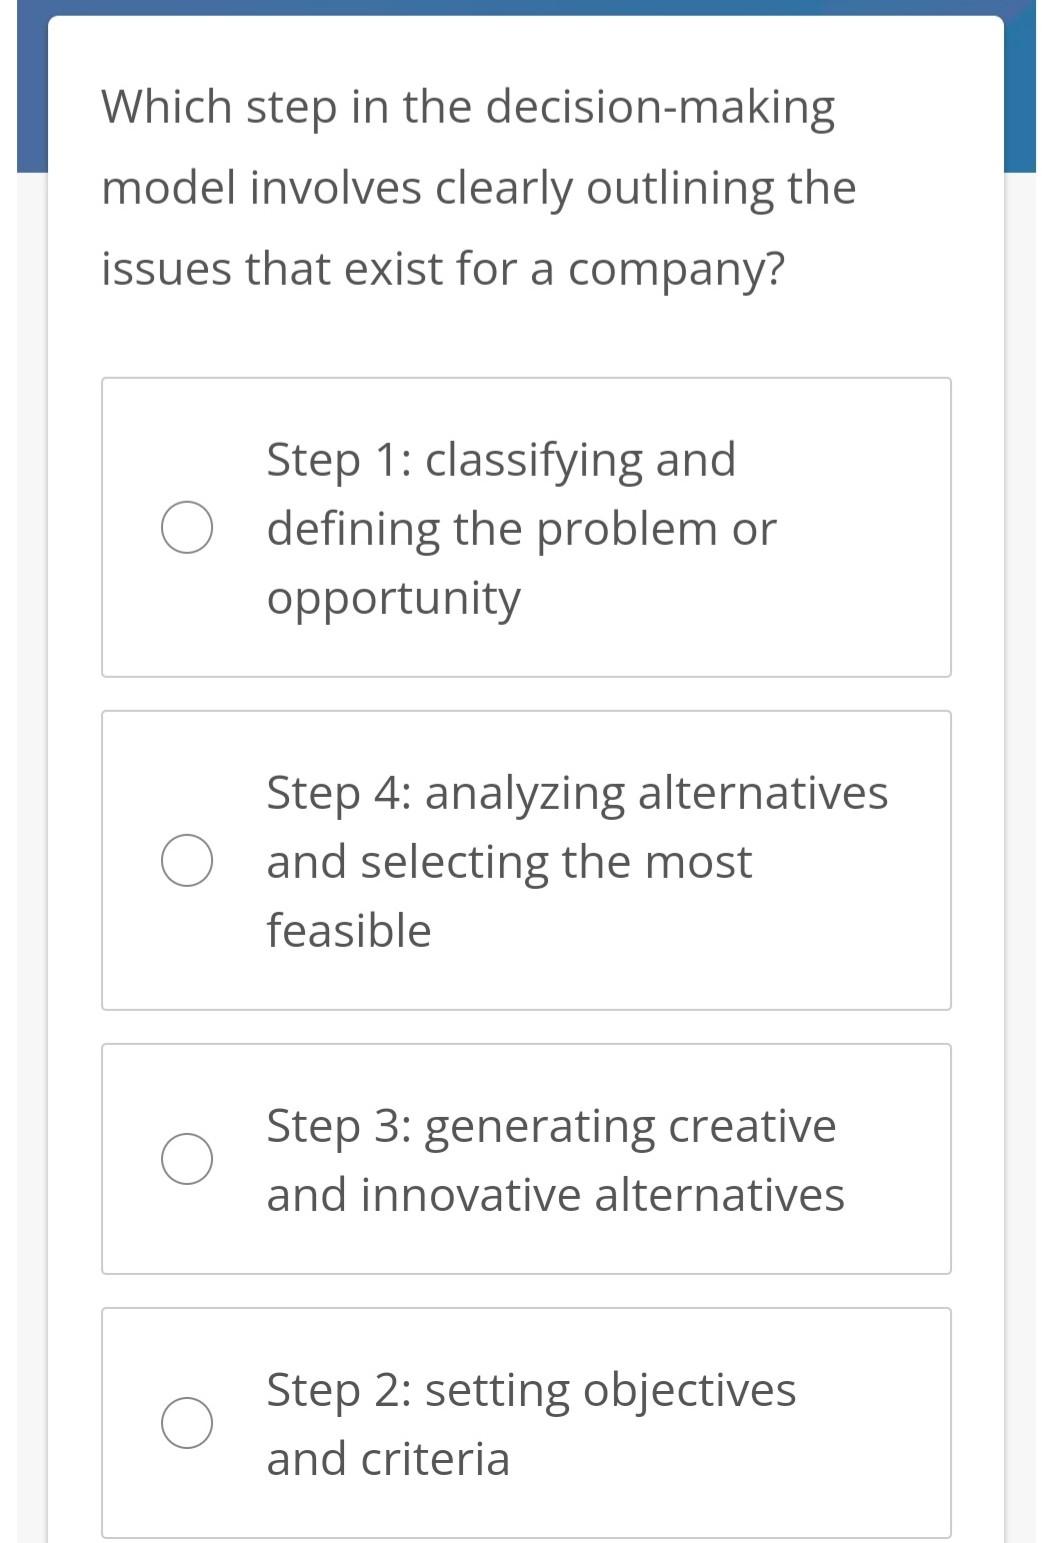The width and height of the screenshot is (1042, 1543).
Task: Select the radio button for Step 3
Action: point(187,1158)
